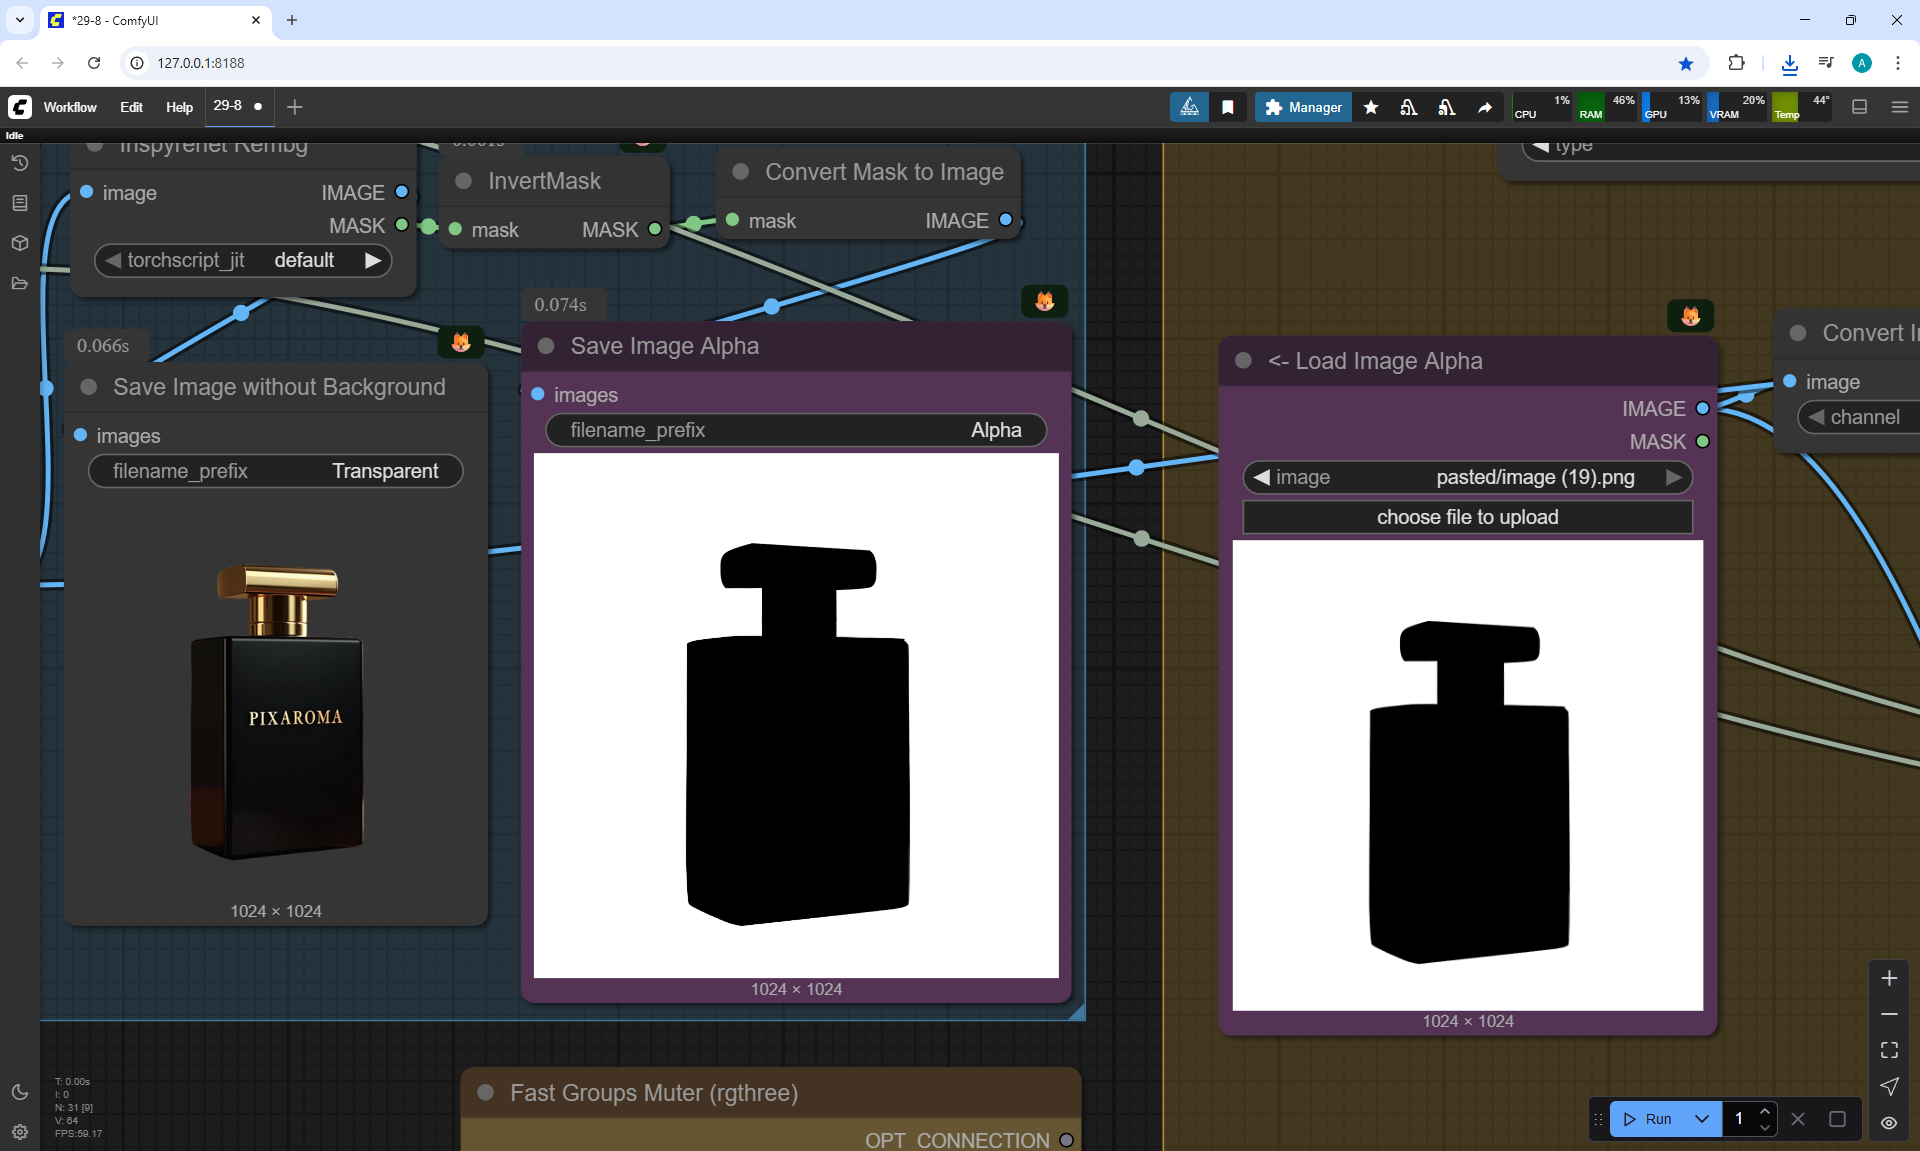Increase batch count with up stepper arrow

coord(1765,1111)
